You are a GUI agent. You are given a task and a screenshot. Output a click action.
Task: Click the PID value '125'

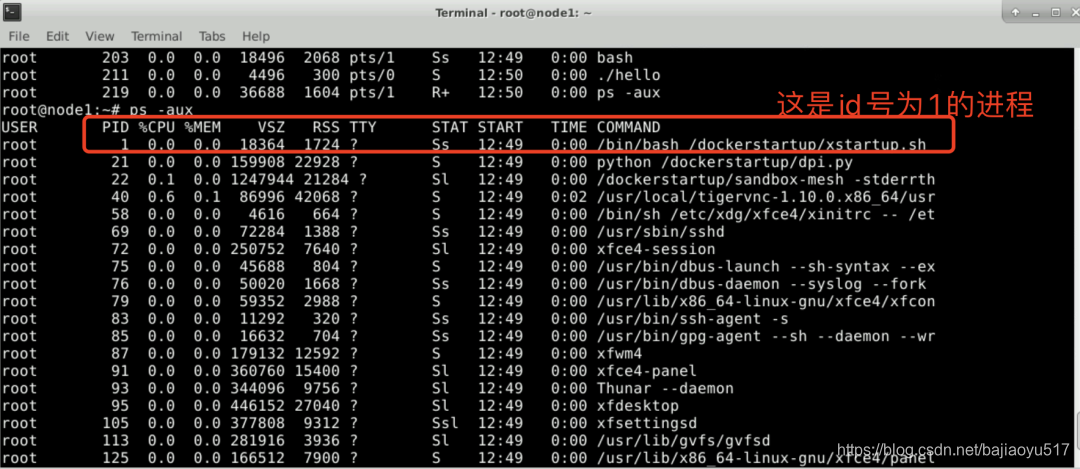click(115, 458)
